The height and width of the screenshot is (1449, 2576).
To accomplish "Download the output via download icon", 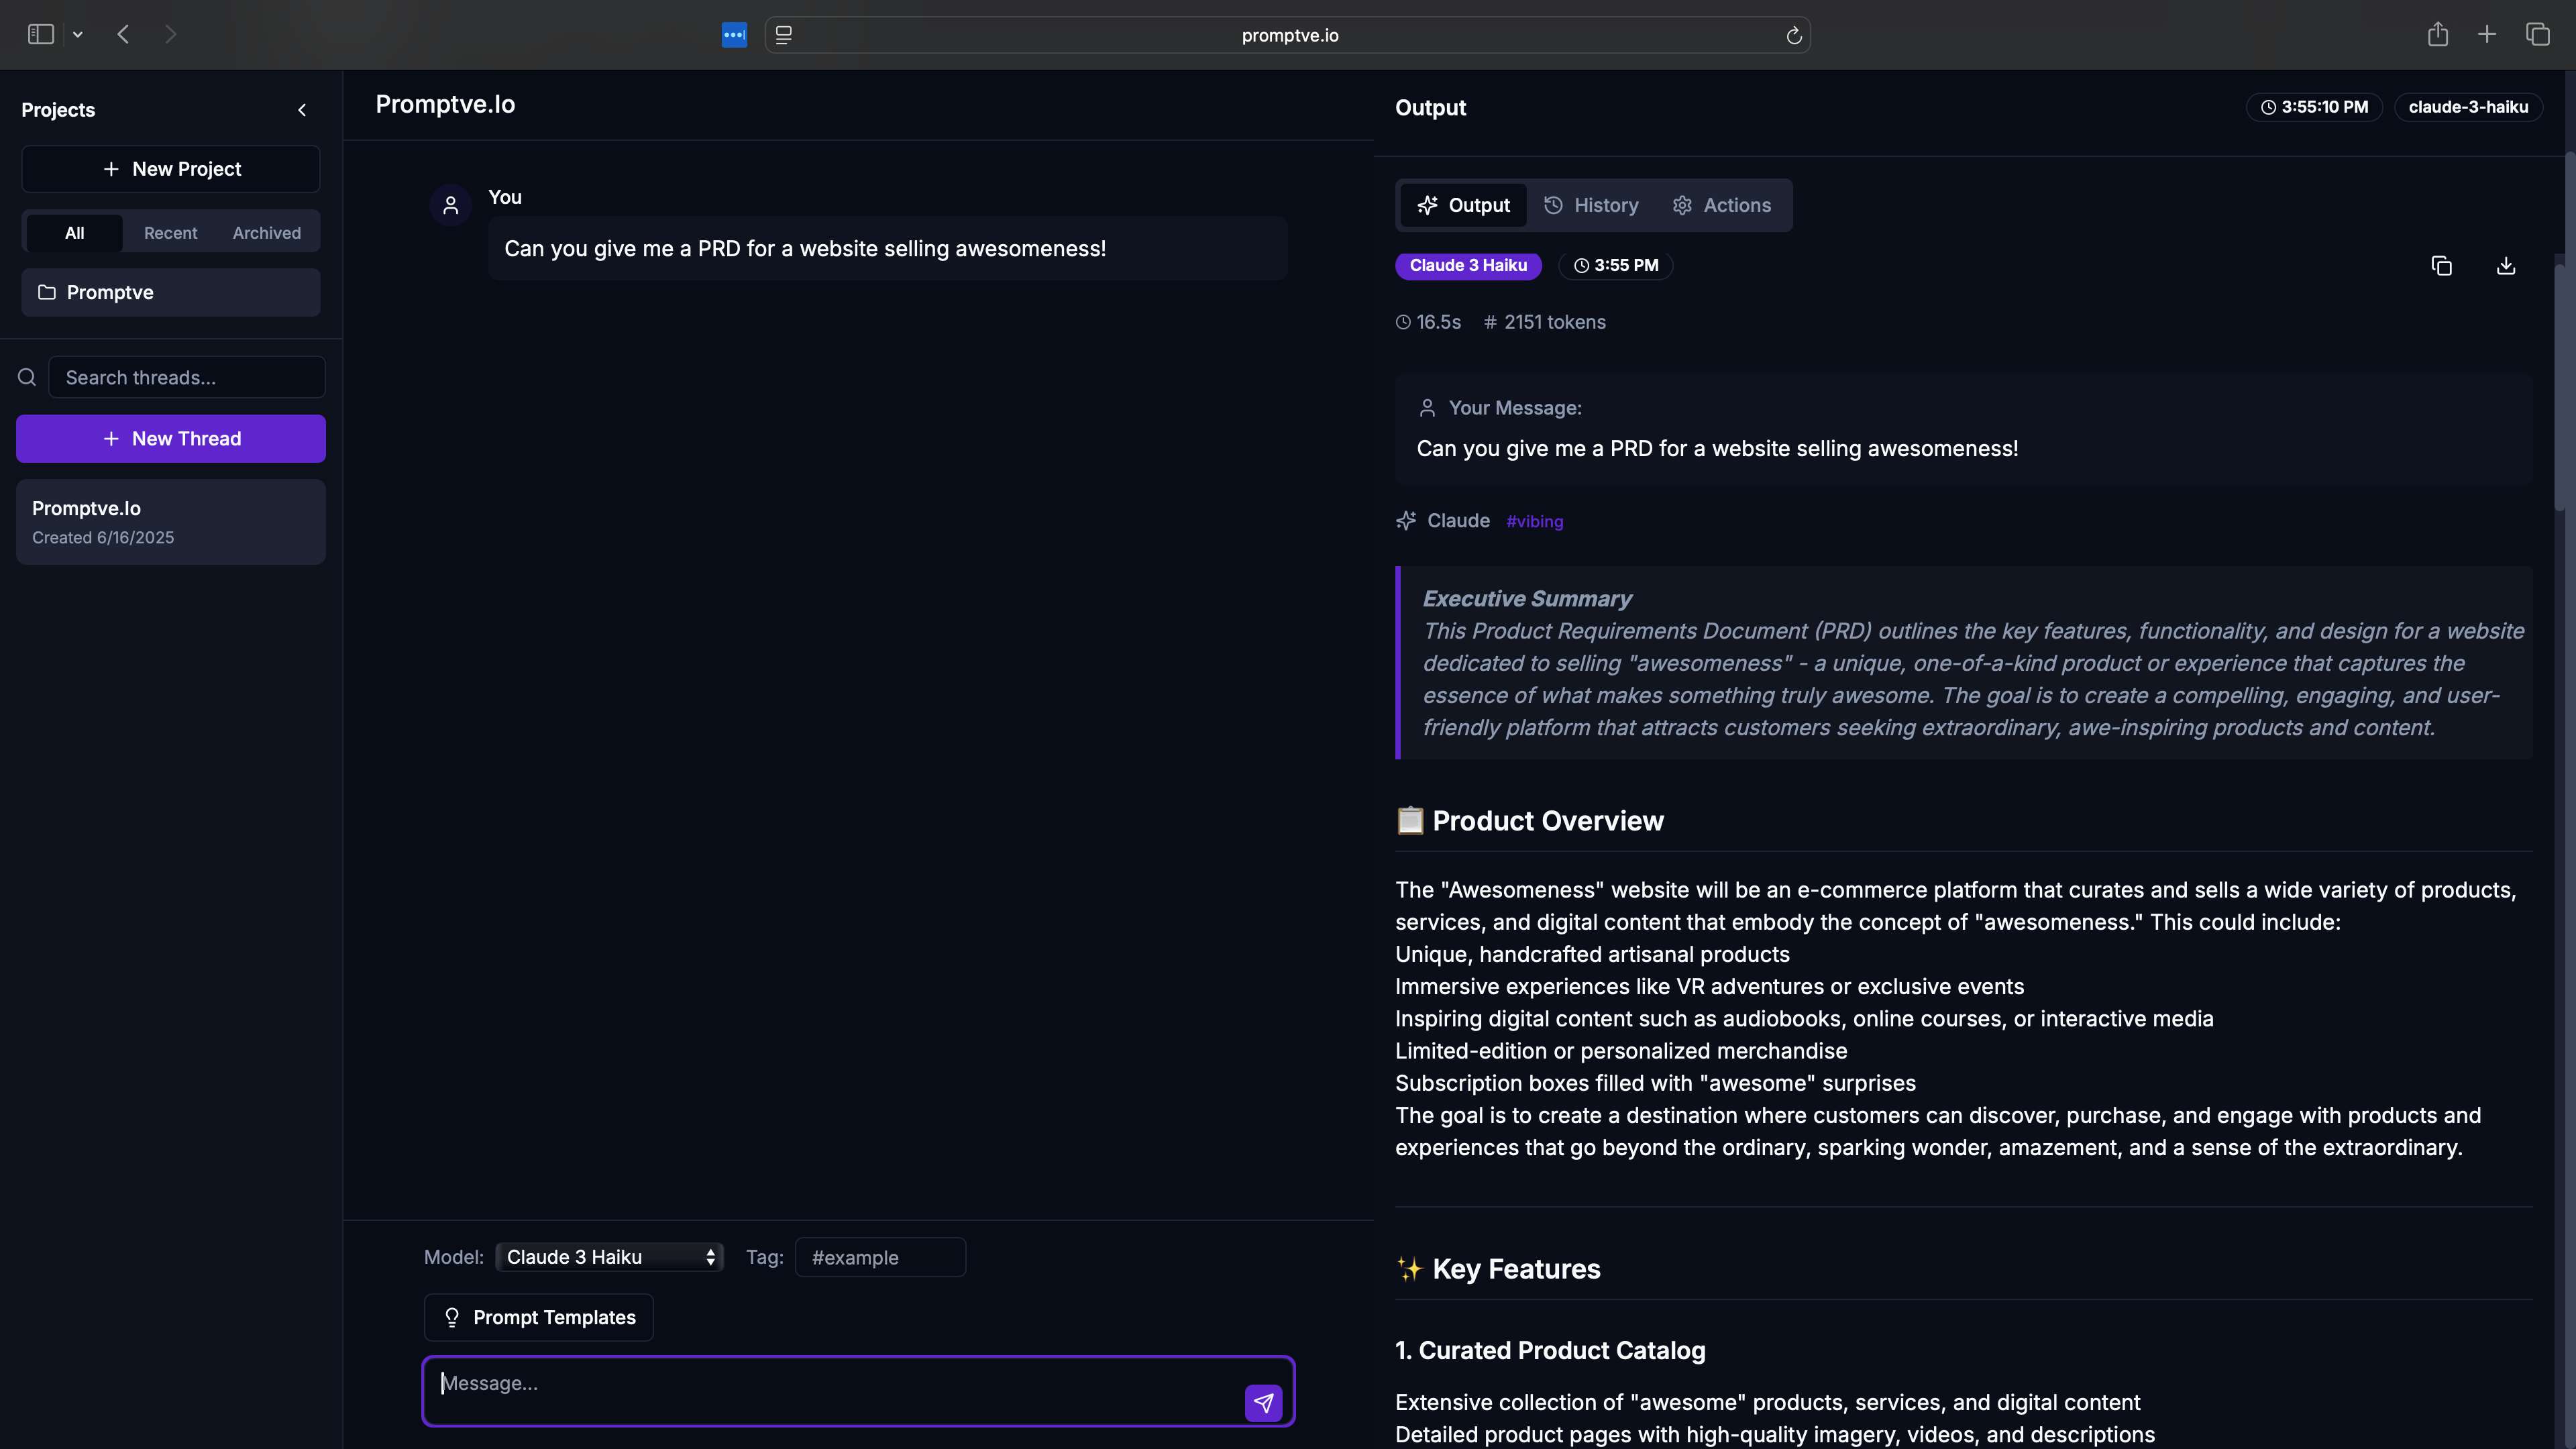I will coord(2505,265).
